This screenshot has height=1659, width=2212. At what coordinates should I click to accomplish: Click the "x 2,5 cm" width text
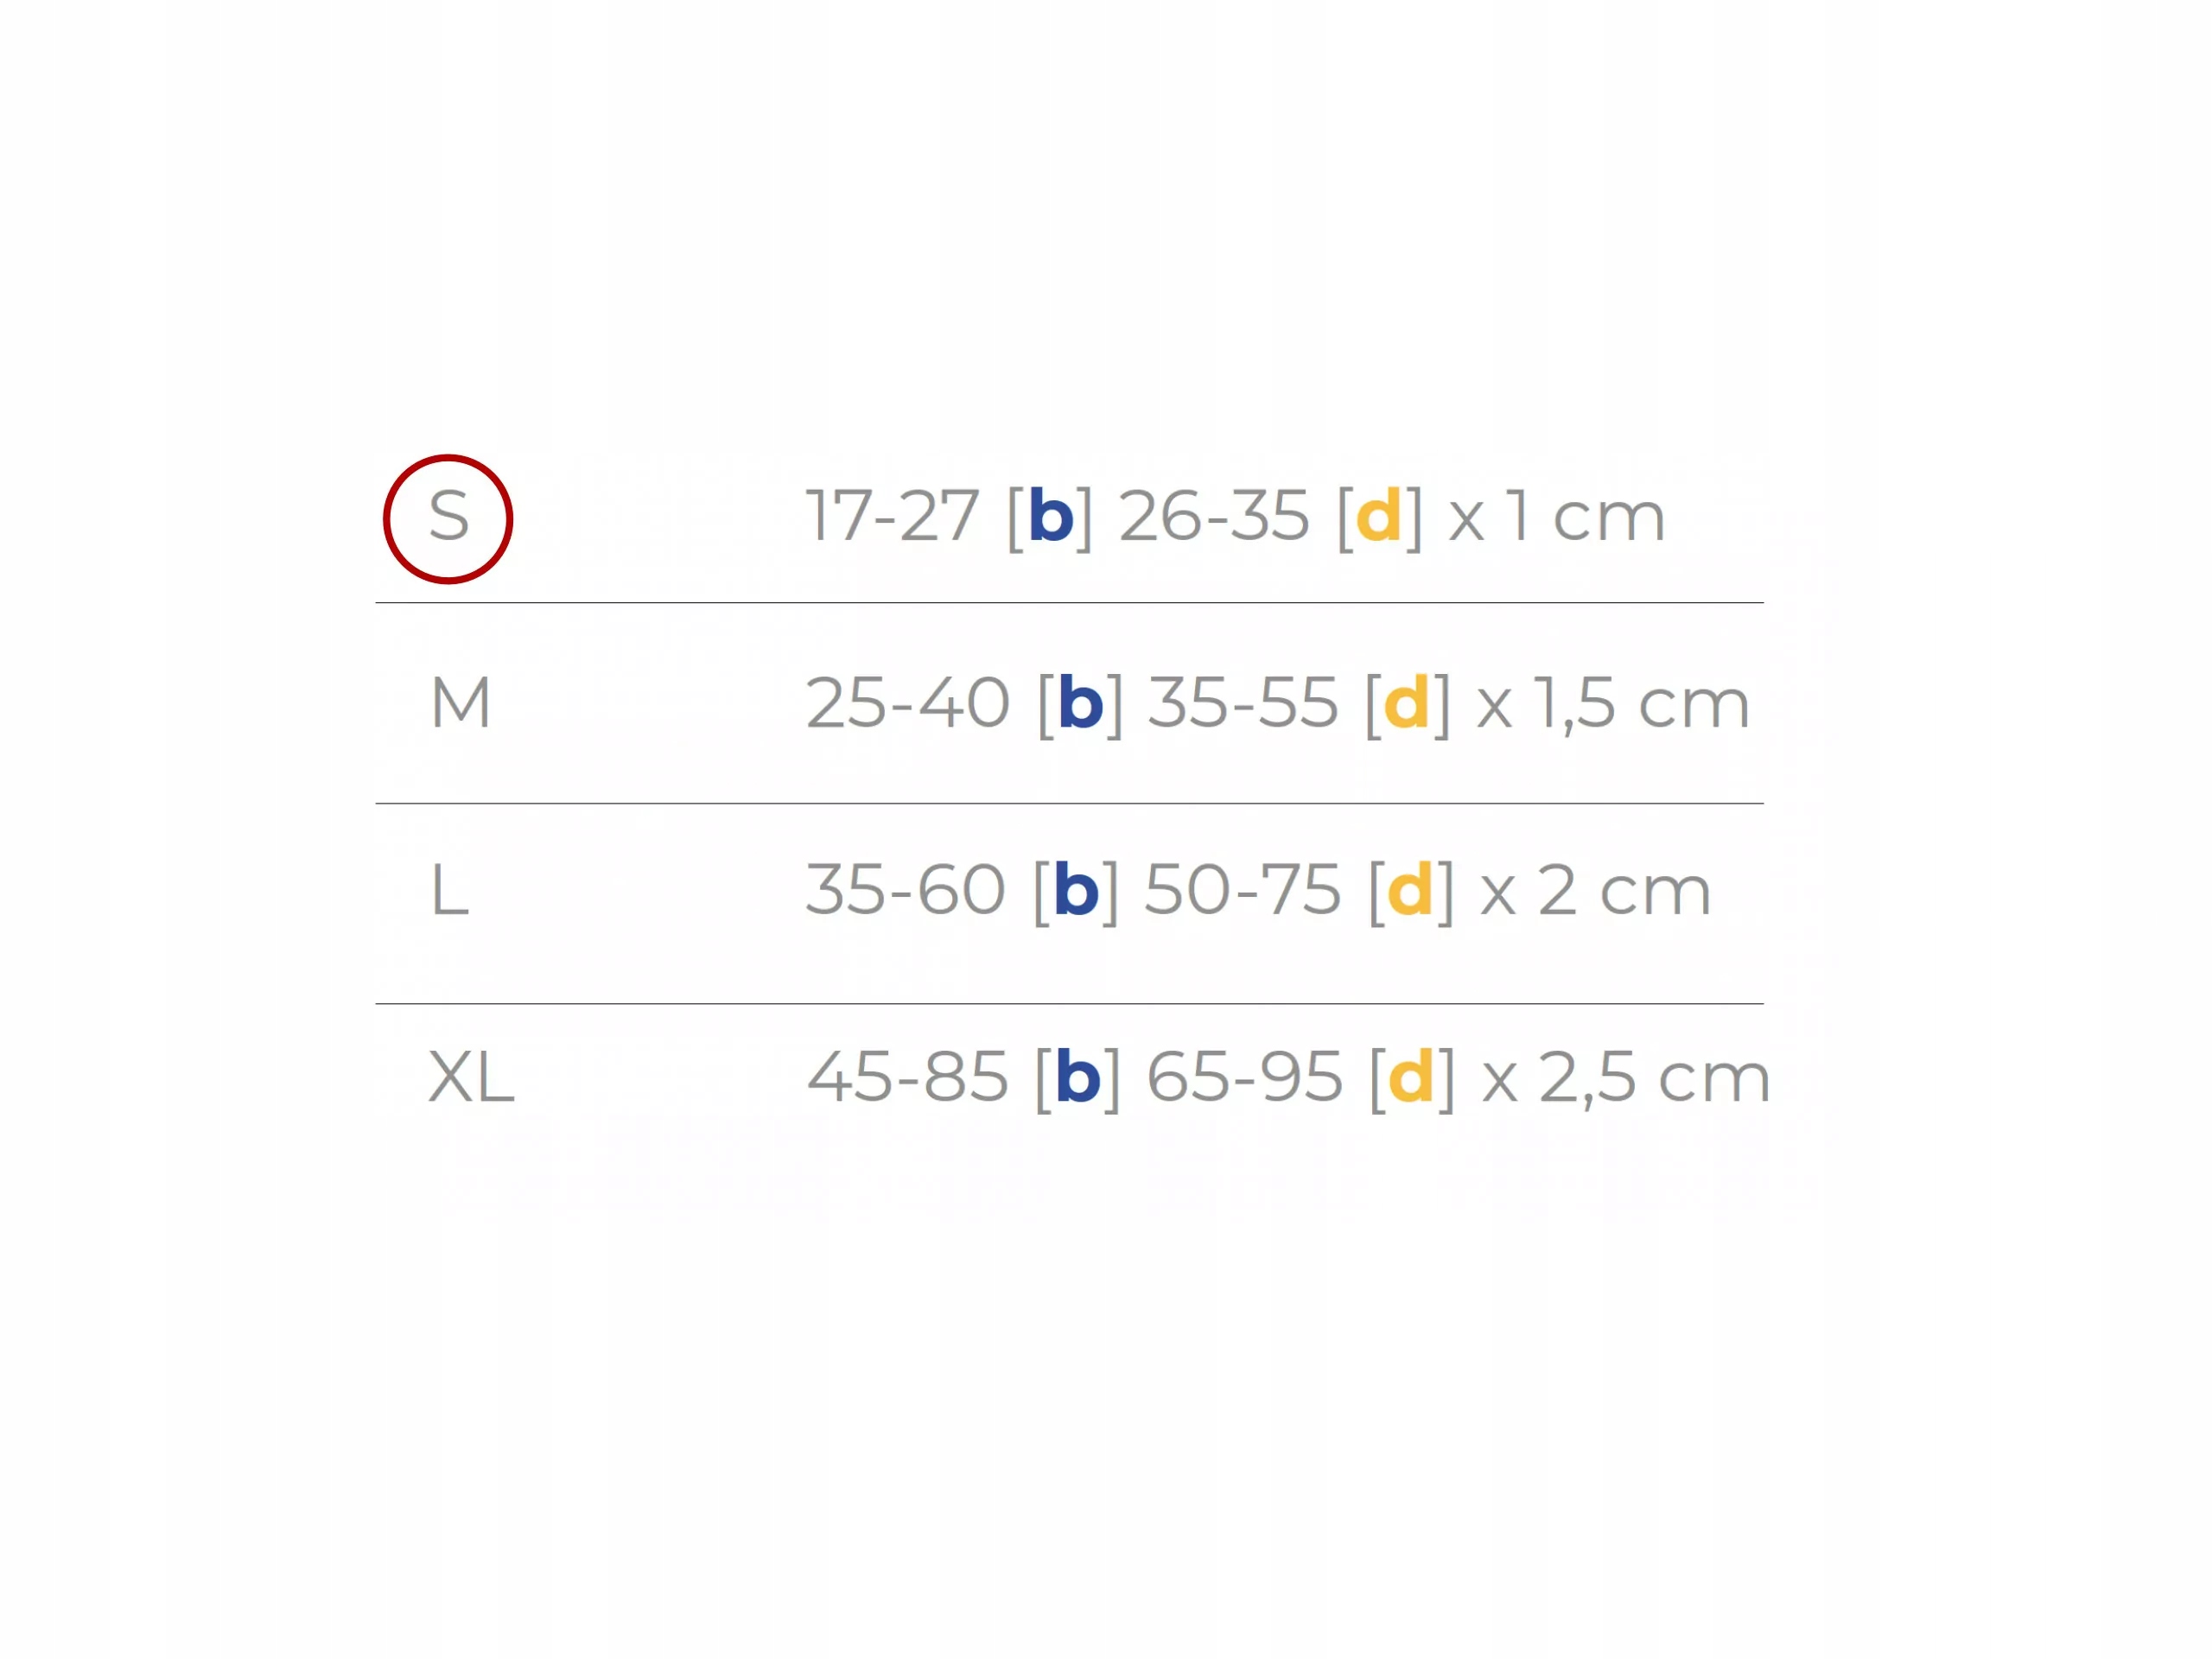1626,1078
